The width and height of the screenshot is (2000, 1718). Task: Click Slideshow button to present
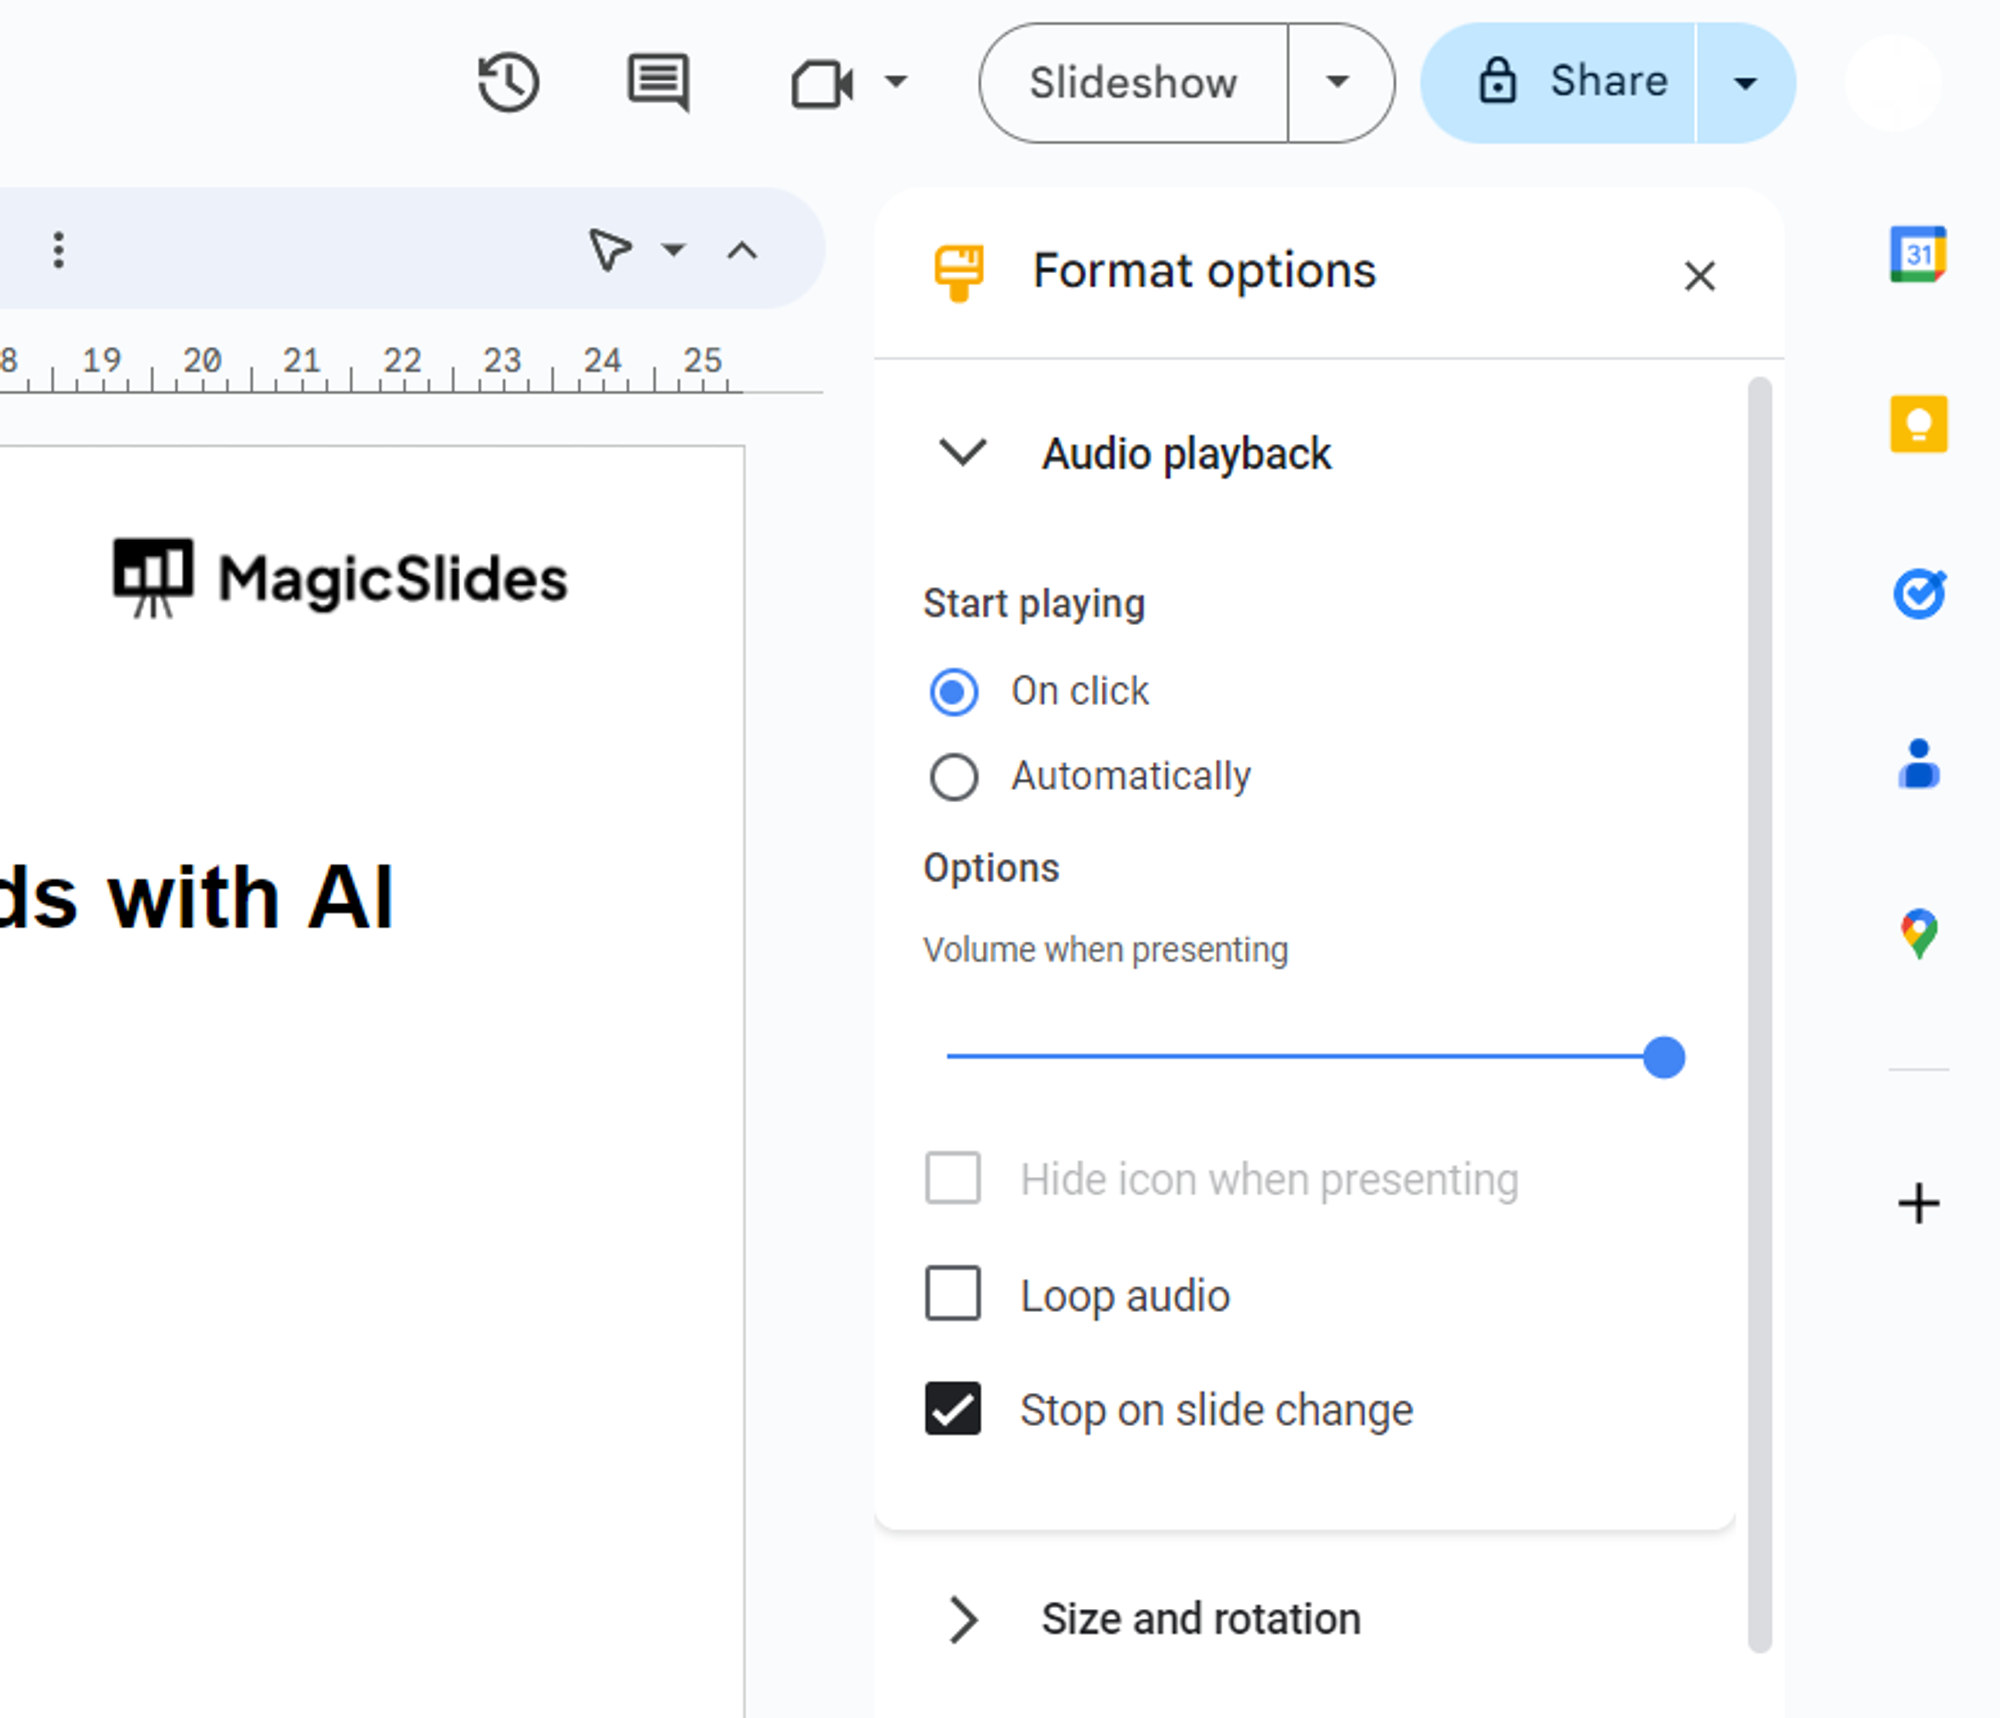[1129, 82]
